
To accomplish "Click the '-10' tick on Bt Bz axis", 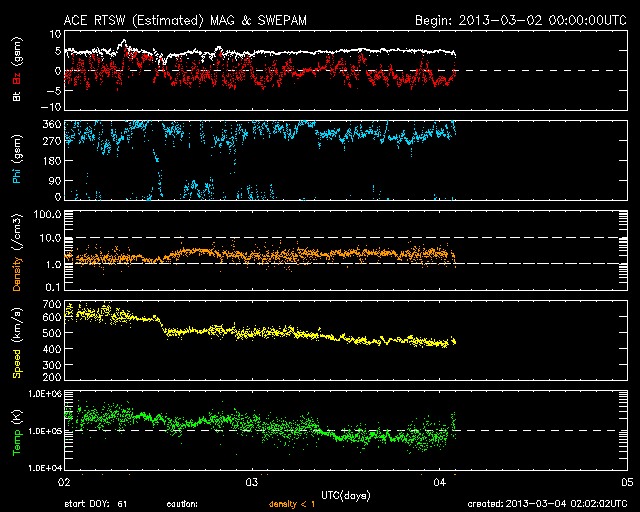I will tap(51, 107).
